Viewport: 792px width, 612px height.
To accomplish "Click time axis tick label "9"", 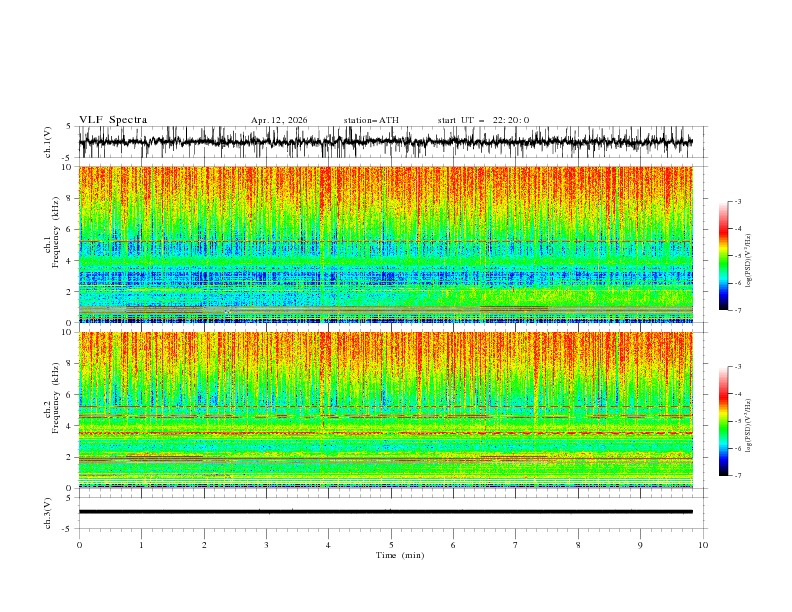I will click(x=640, y=545).
